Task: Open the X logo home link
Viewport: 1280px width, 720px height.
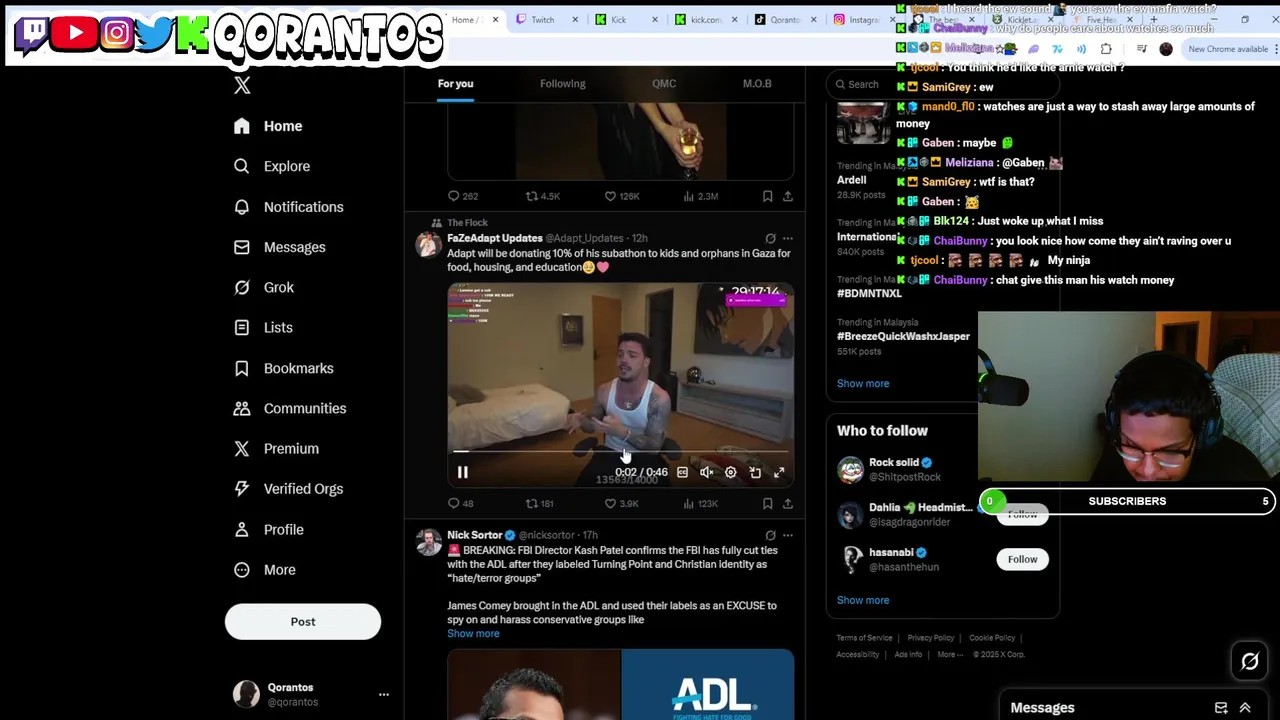Action: tap(242, 85)
